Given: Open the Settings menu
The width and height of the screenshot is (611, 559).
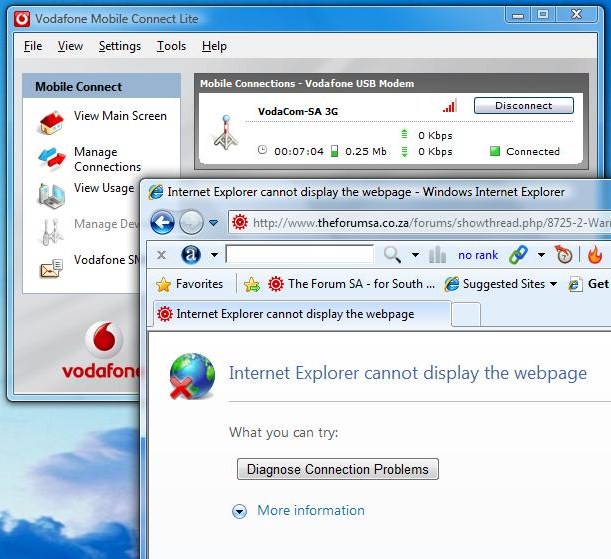Looking at the screenshot, I should 120,46.
